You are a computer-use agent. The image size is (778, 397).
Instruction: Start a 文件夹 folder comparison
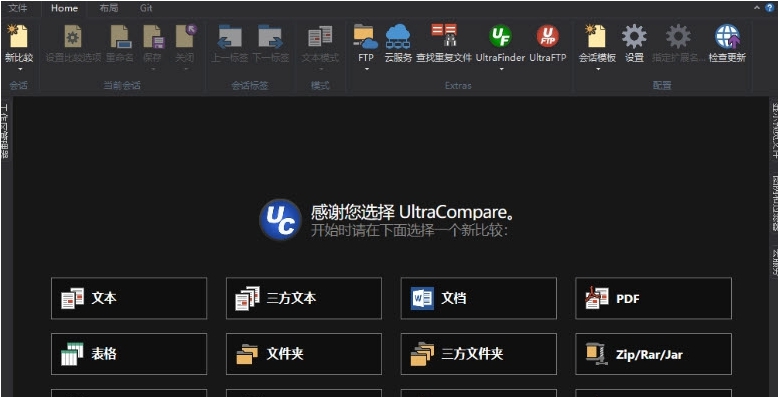[x=304, y=354]
